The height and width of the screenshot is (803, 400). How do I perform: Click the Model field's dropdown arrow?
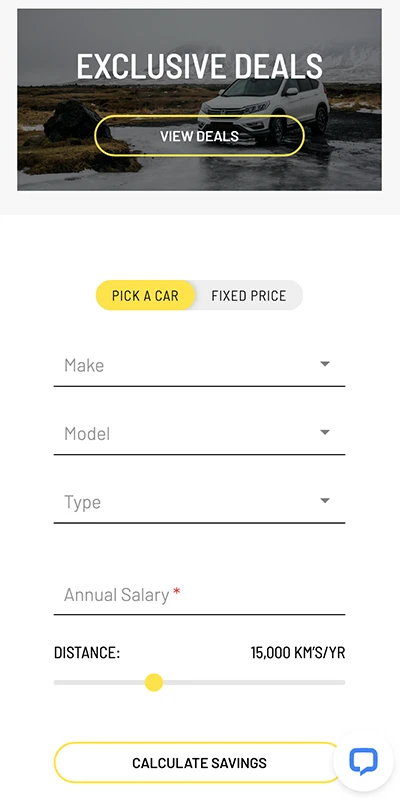(x=325, y=433)
